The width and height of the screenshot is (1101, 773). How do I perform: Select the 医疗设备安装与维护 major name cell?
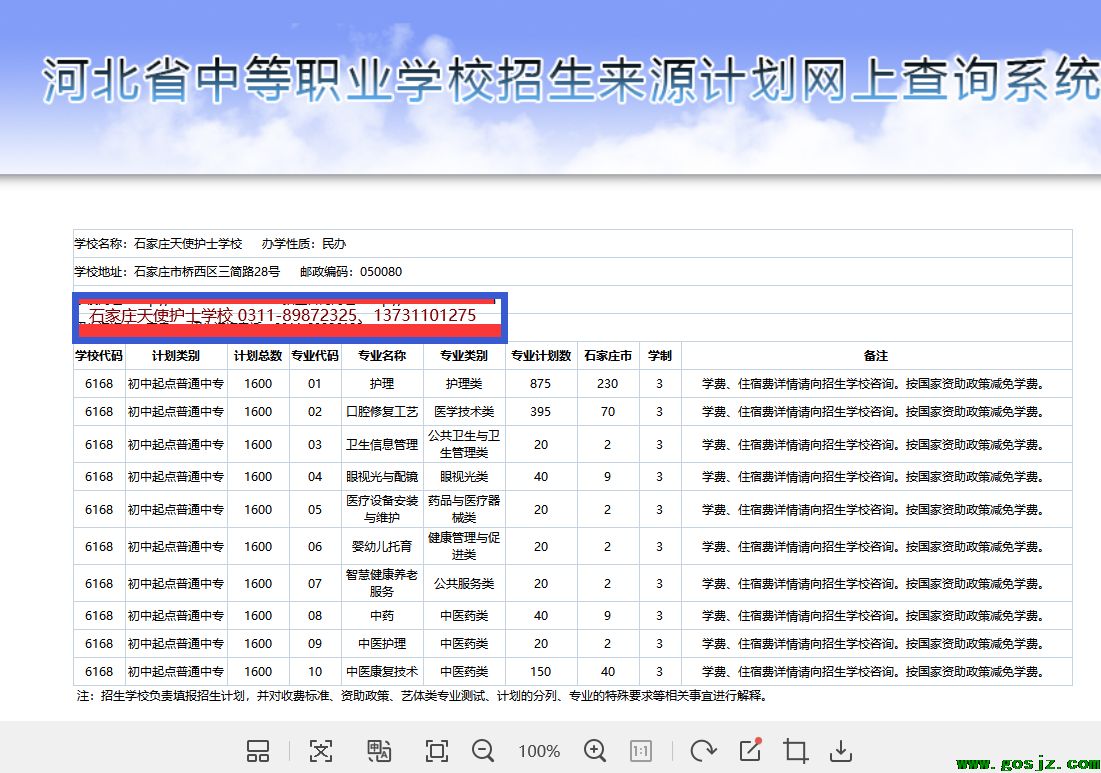pos(382,509)
